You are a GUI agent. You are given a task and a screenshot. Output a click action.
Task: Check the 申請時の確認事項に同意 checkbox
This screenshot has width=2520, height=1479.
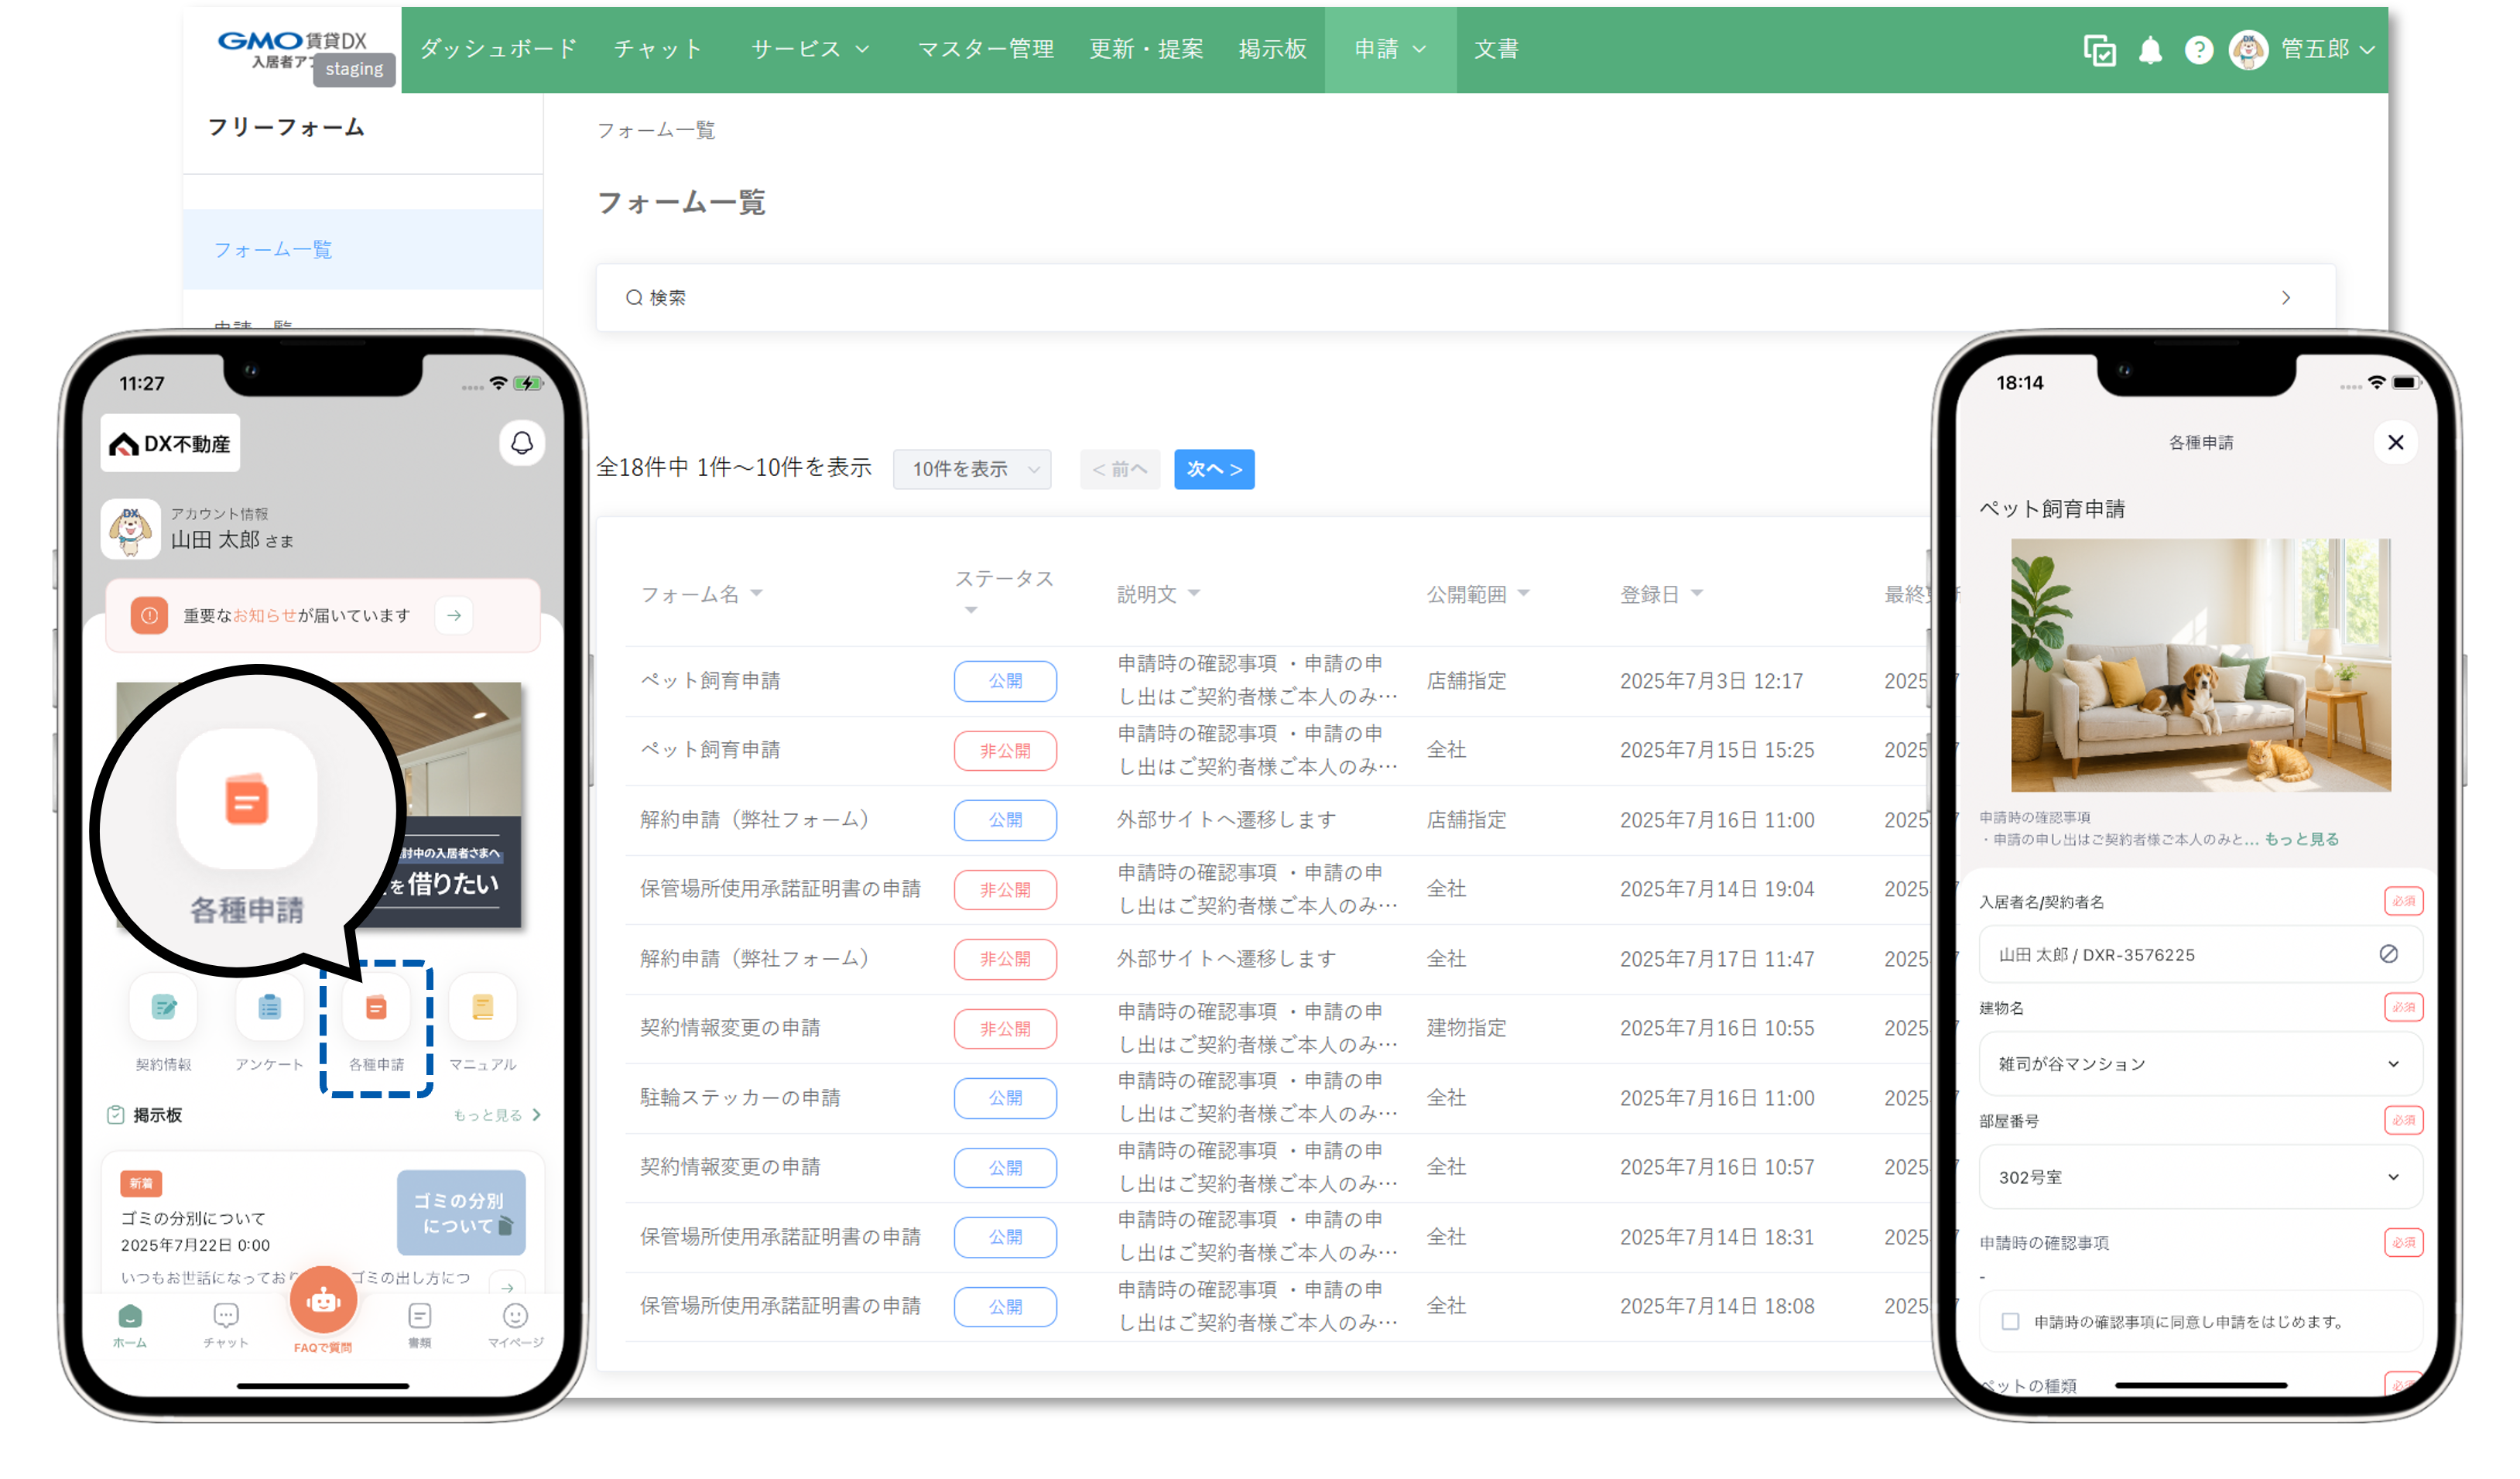coord(2010,1321)
